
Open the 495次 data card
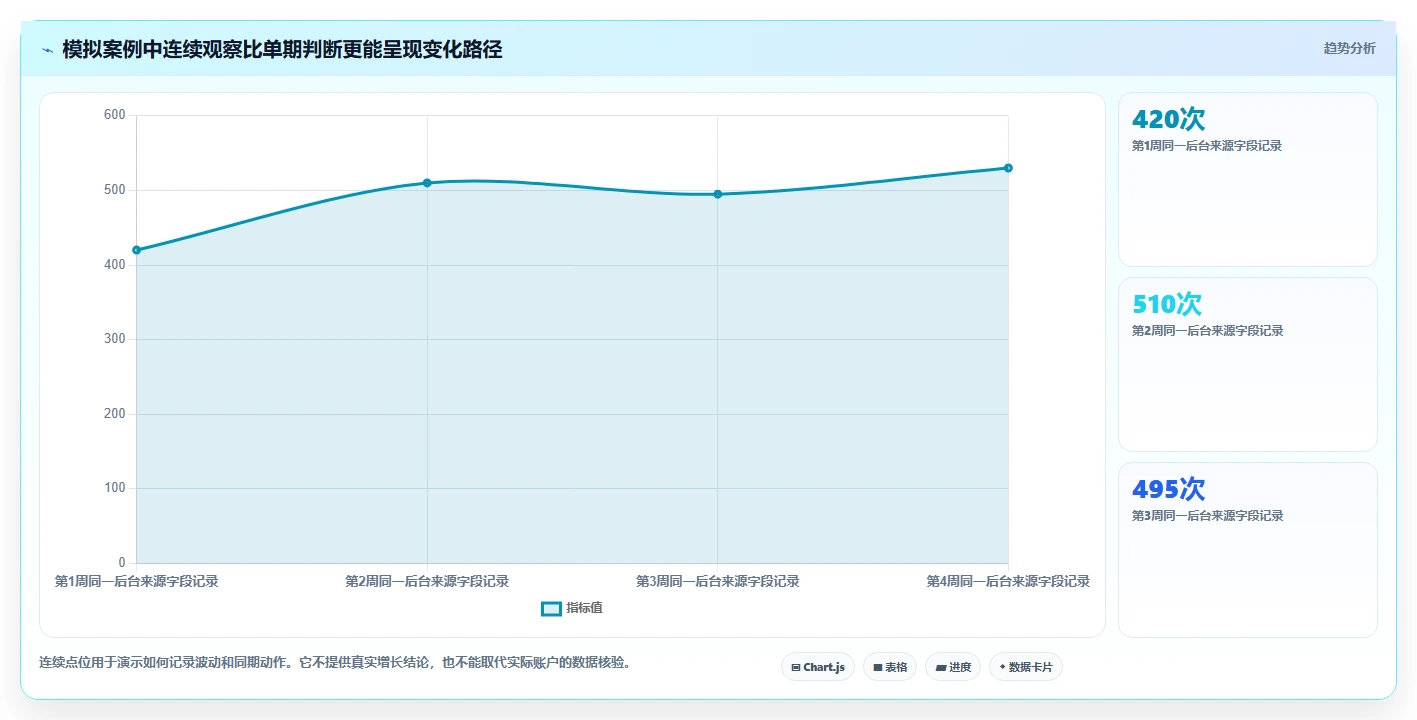pos(1248,550)
